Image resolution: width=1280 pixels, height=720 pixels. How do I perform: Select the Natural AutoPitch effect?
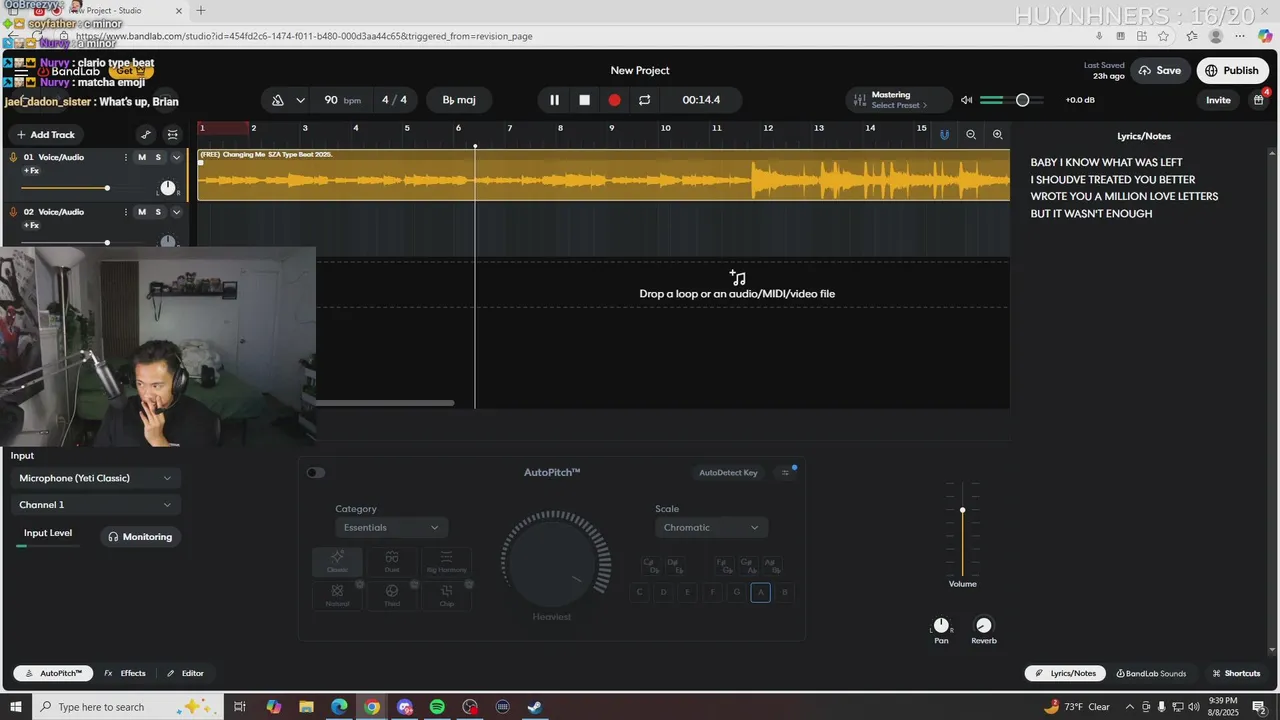click(337, 595)
